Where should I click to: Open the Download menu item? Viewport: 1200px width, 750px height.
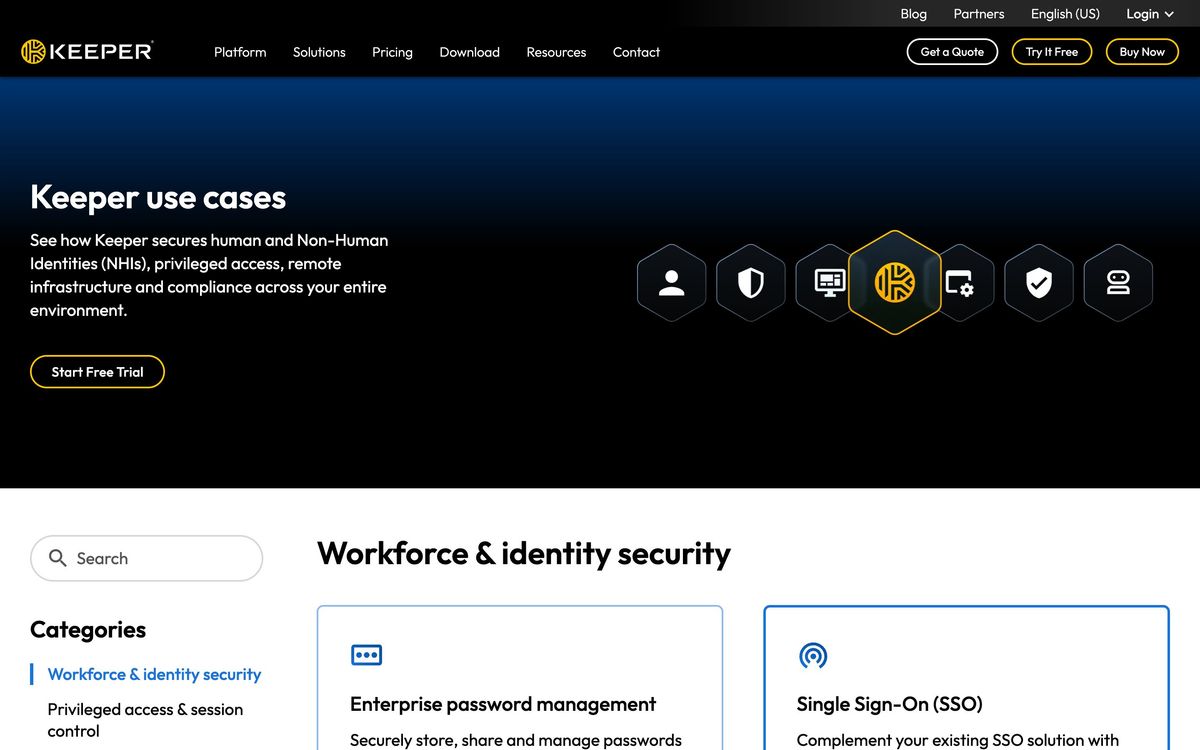pos(469,52)
